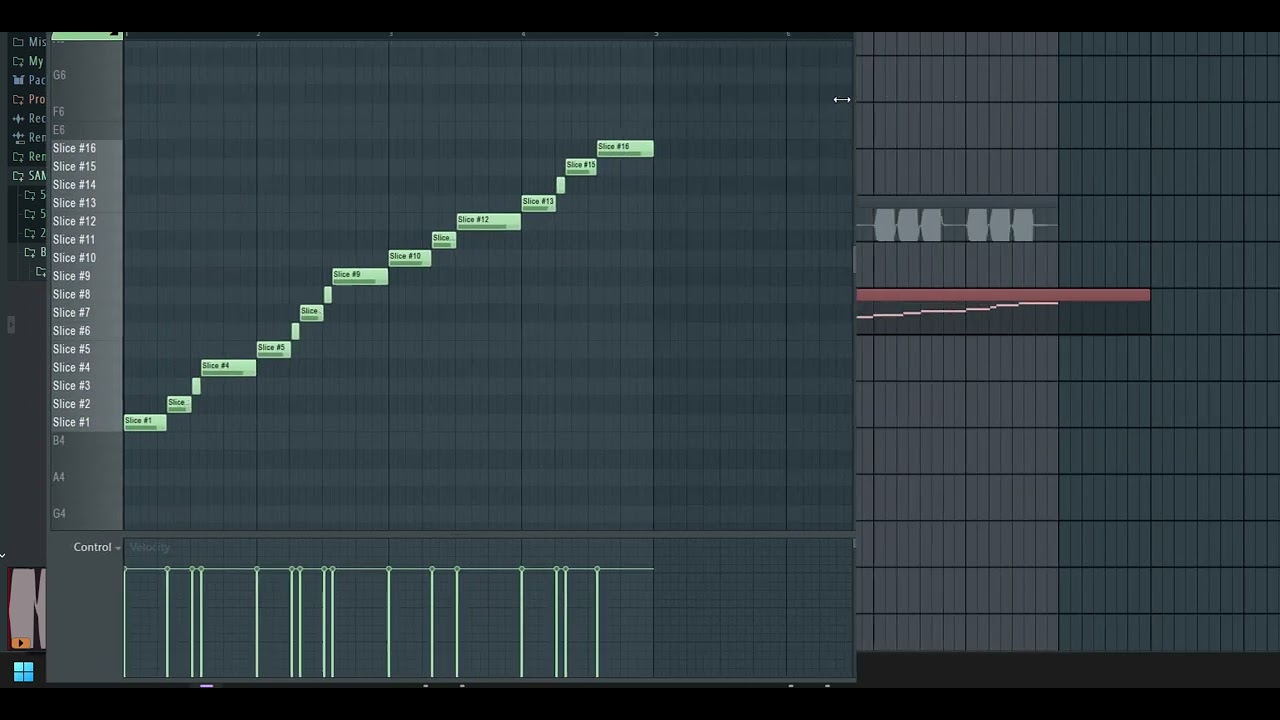Adjust velocity handle of the Slice #1 note
1280x720 pixels.
click(x=125, y=569)
